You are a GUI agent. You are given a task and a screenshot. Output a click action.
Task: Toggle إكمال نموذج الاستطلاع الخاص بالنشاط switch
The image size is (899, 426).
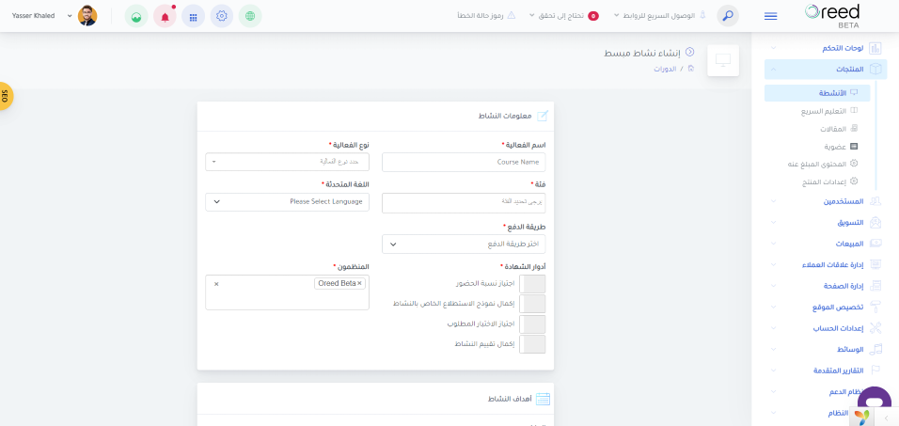coord(532,304)
